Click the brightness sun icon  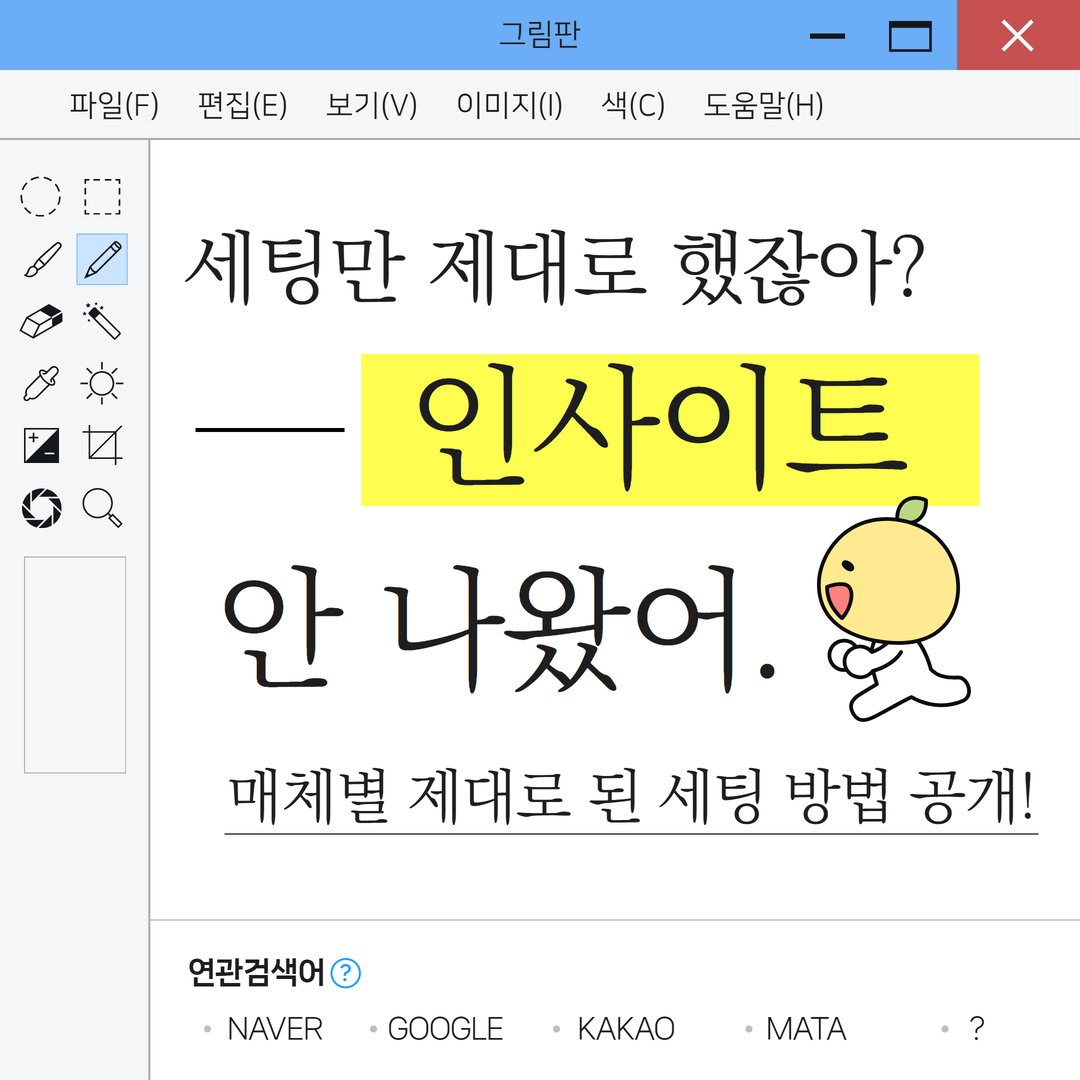pos(102,383)
